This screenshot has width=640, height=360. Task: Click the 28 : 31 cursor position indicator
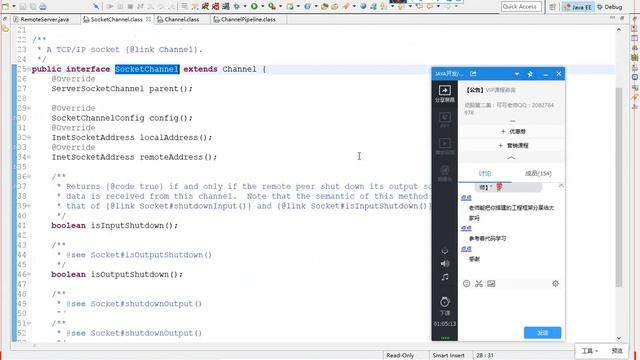point(485,356)
